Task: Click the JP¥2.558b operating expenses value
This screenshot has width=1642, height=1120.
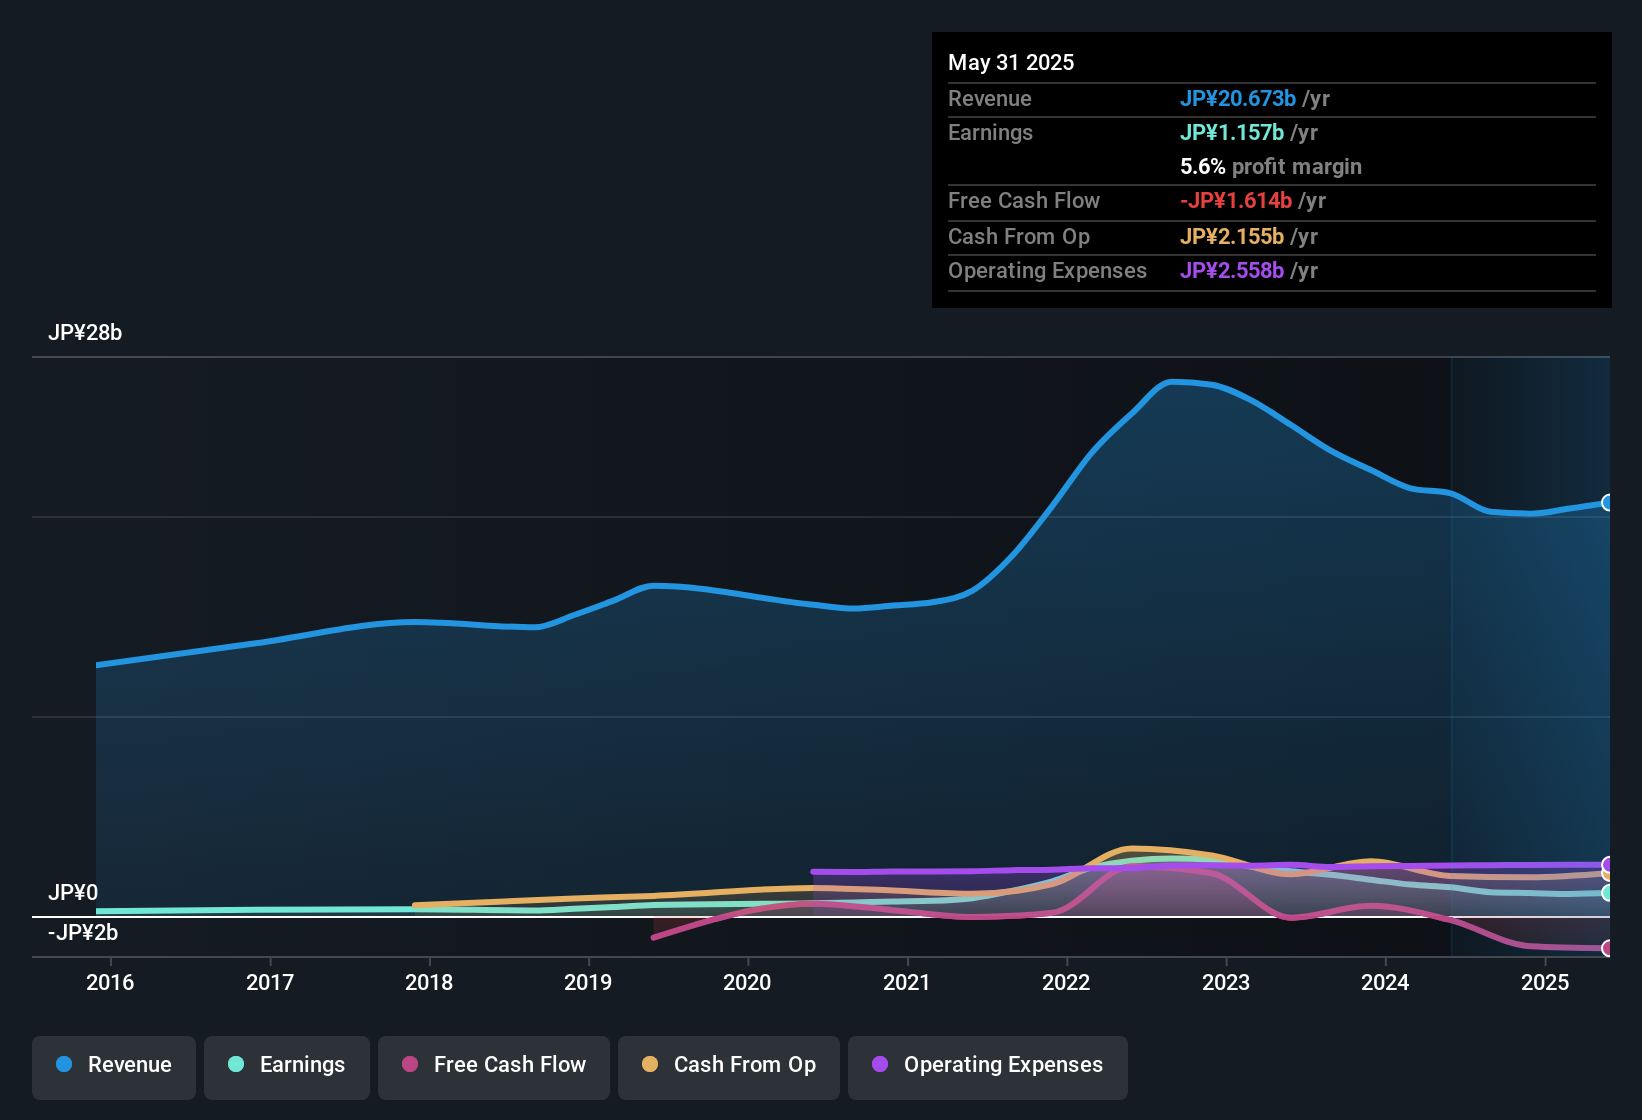Action: pyautogui.click(x=1232, y=271)
